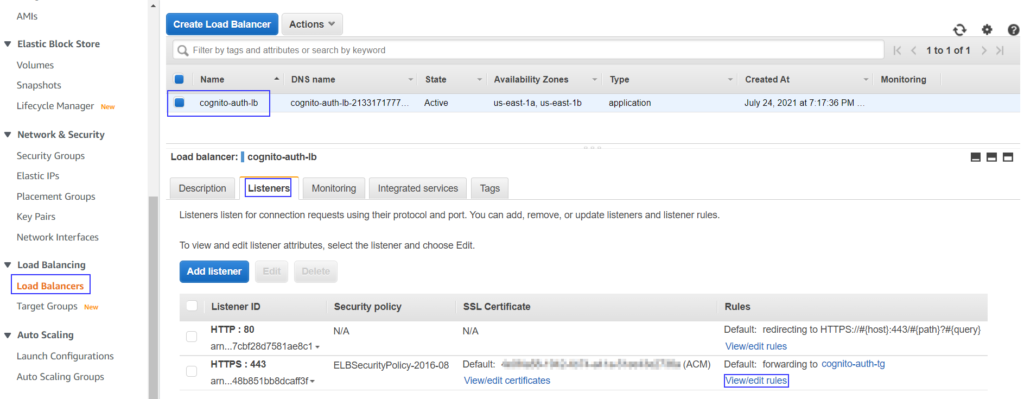Open the cognito-auth-tg target group link
This screenshot has width=1024, height=399.
[x=853, y=364]
